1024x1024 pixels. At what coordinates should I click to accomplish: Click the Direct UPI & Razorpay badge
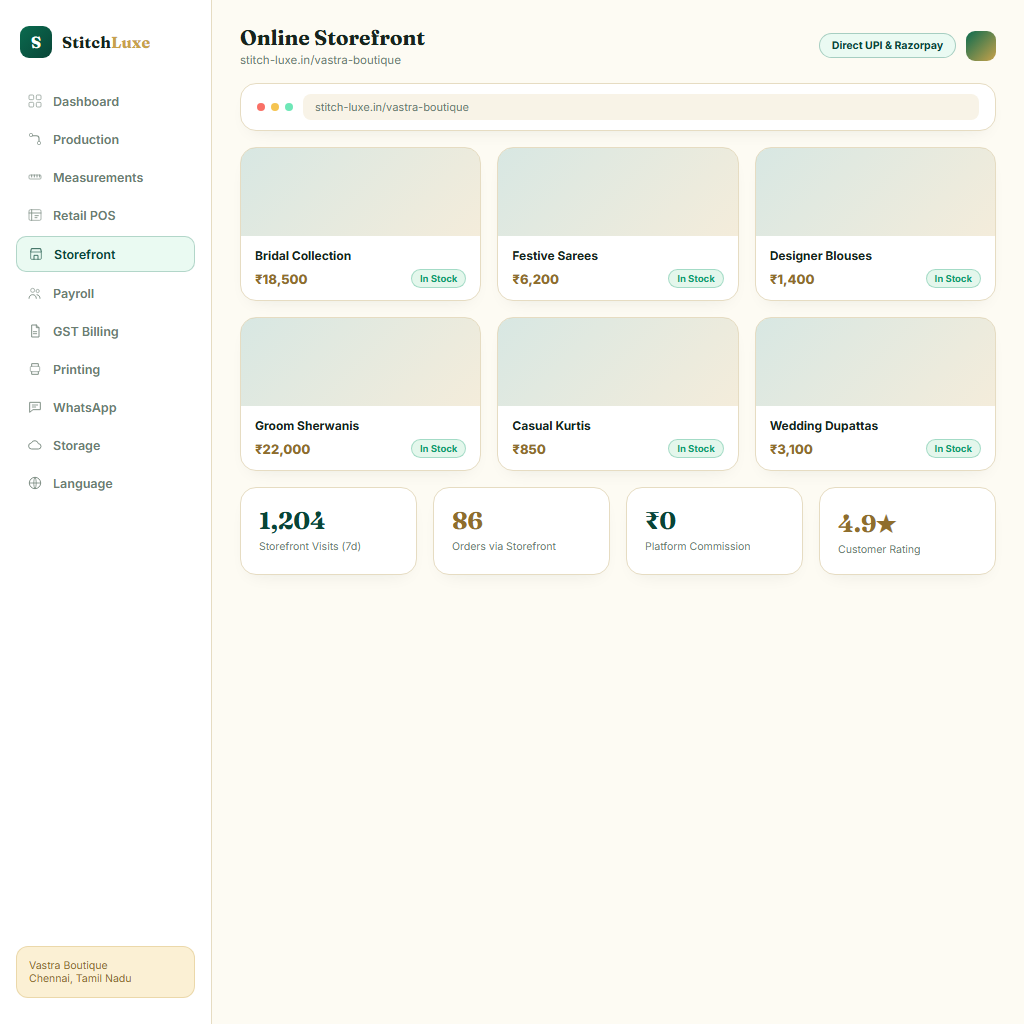[x=887, y=45]
